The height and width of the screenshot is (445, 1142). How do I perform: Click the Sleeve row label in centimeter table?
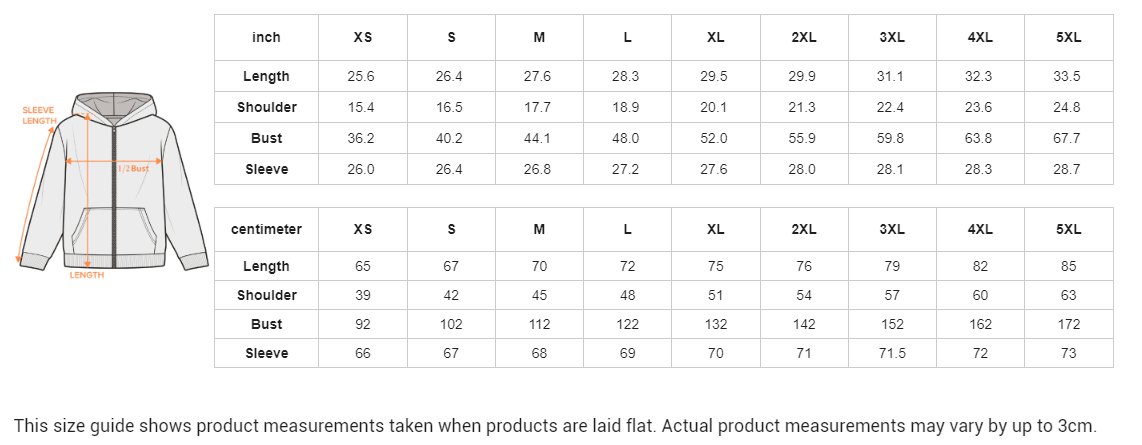[266, 353]
